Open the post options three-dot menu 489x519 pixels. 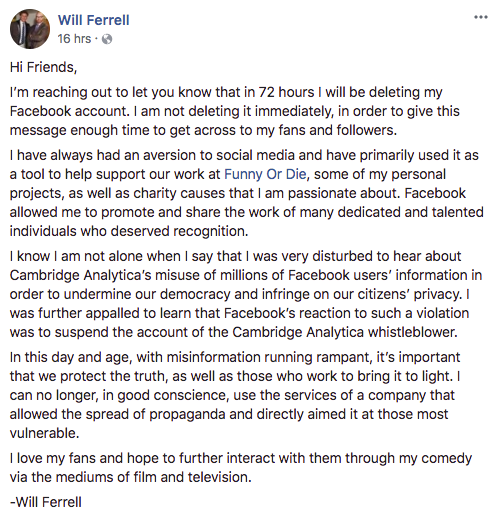click(481, 17)
